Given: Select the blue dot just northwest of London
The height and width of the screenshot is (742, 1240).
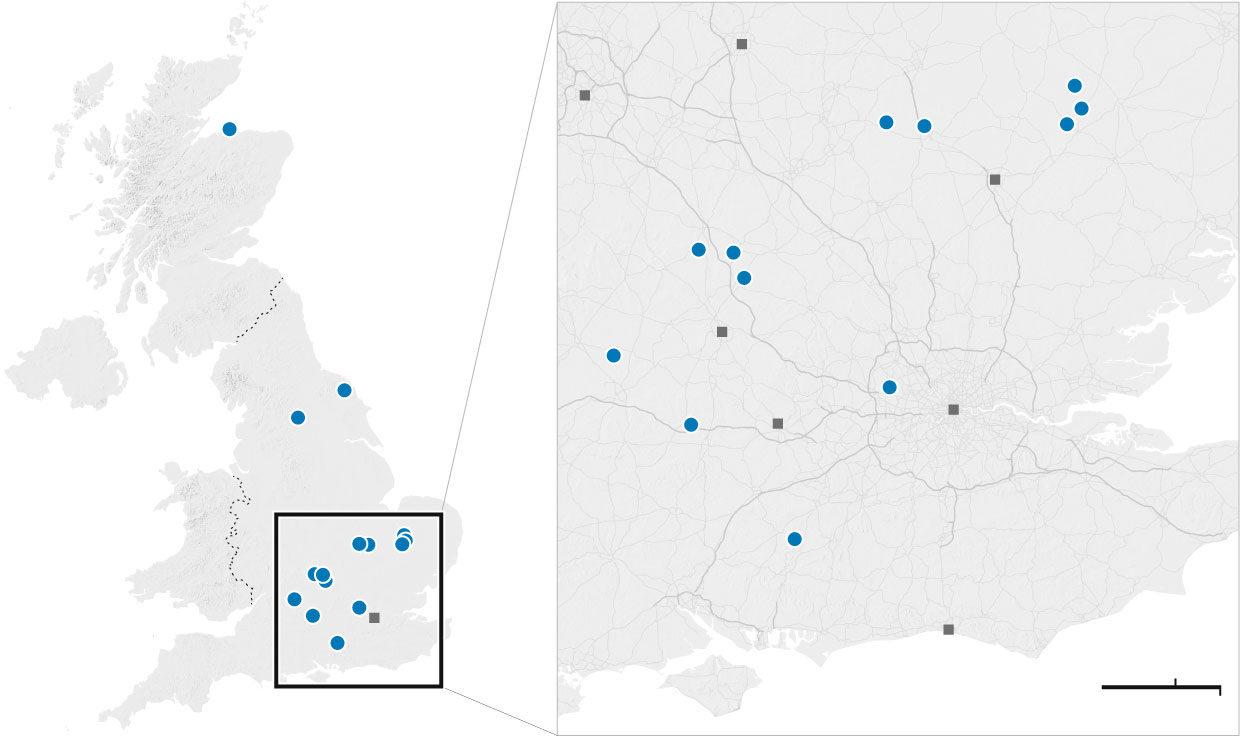Looking at the screenshot, I should coord(889,387).
